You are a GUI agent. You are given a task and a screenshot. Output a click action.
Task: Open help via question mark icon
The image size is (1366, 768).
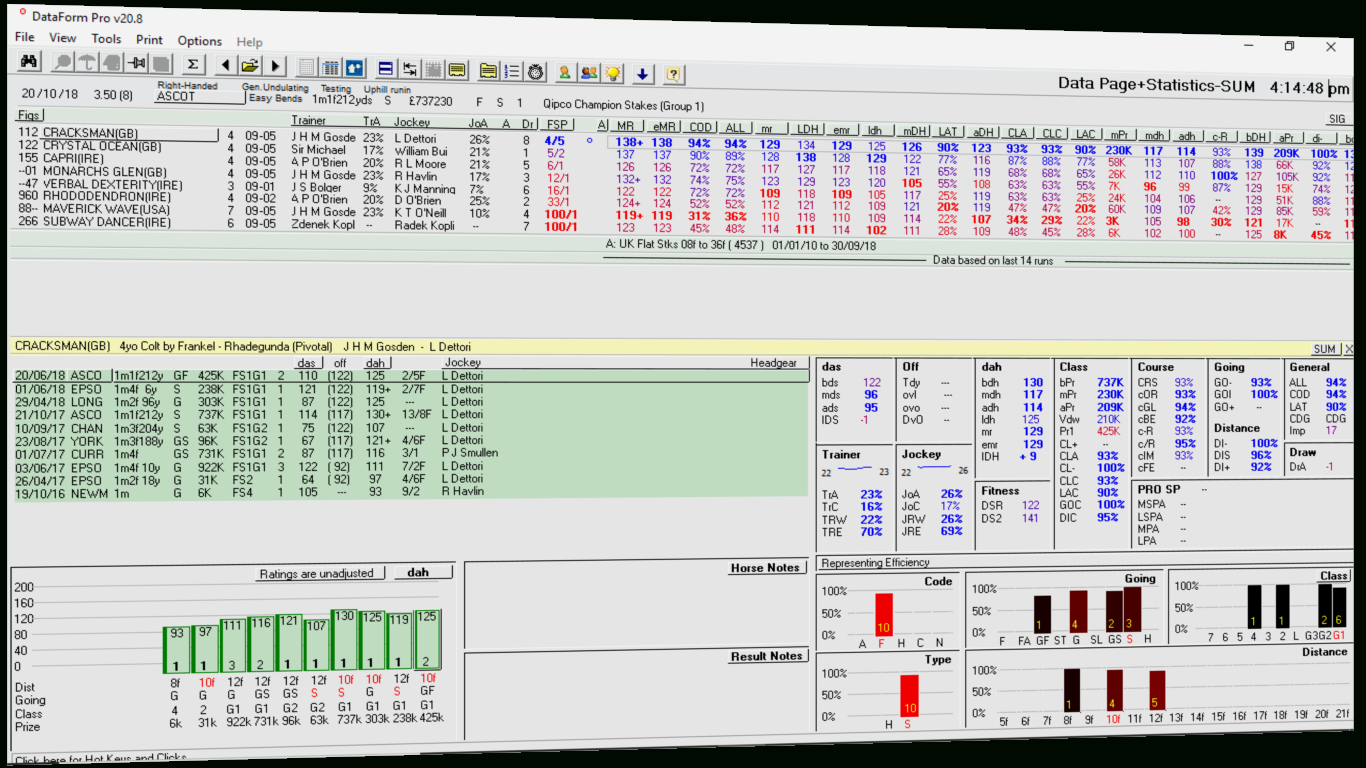pyautogui.click(x=673, y=74)
